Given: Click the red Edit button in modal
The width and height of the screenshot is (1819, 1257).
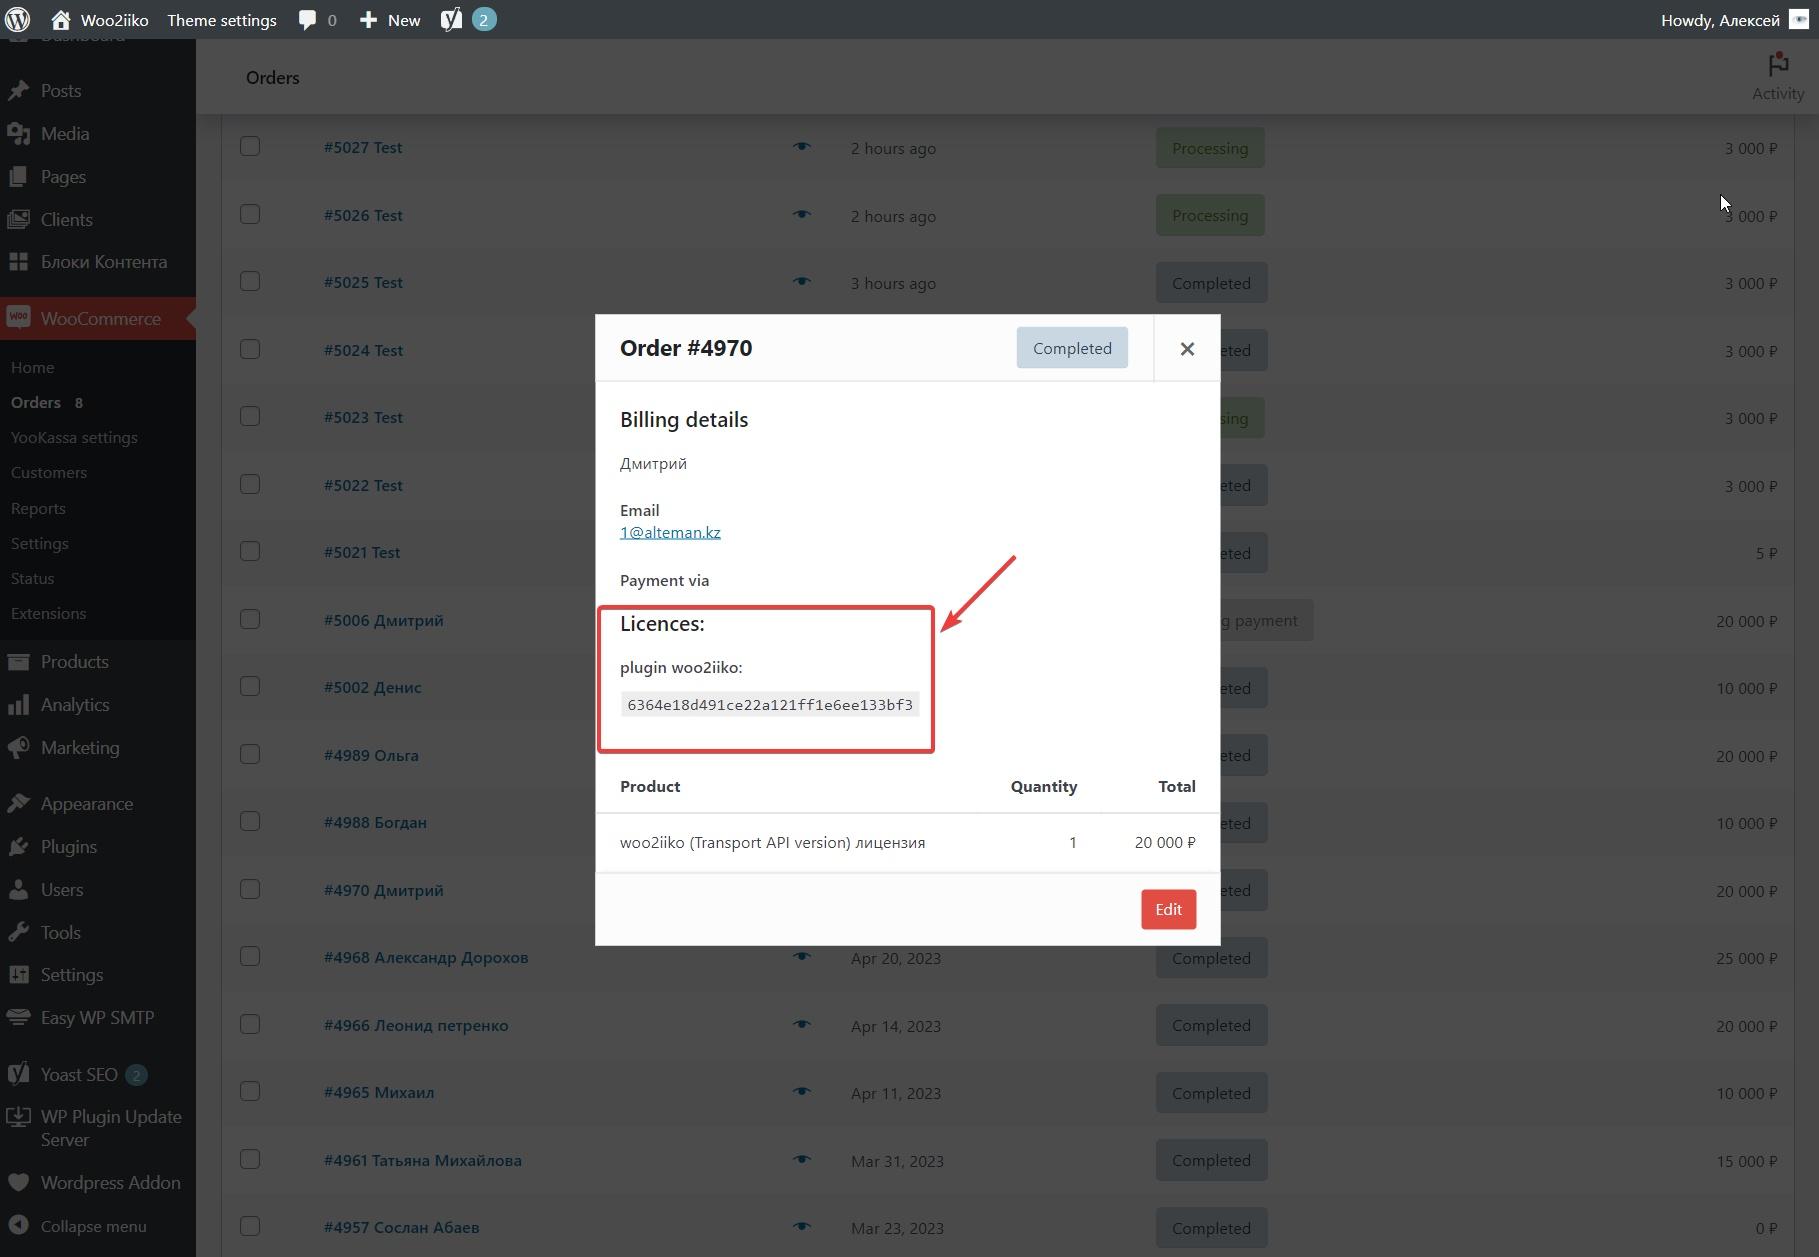Looking at the screenshot, I should pos(1168,909).
